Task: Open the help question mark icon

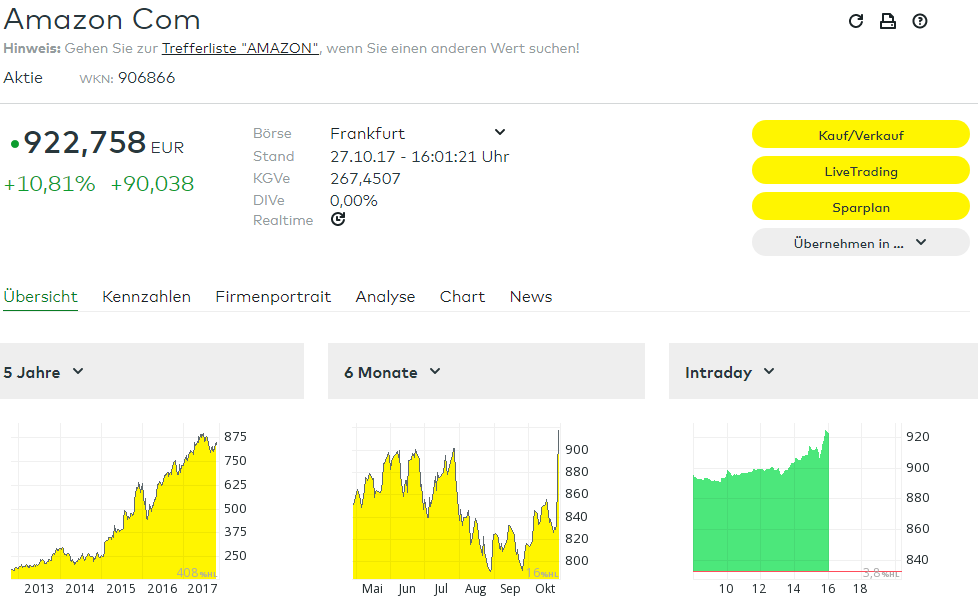Action: (919, 21)
